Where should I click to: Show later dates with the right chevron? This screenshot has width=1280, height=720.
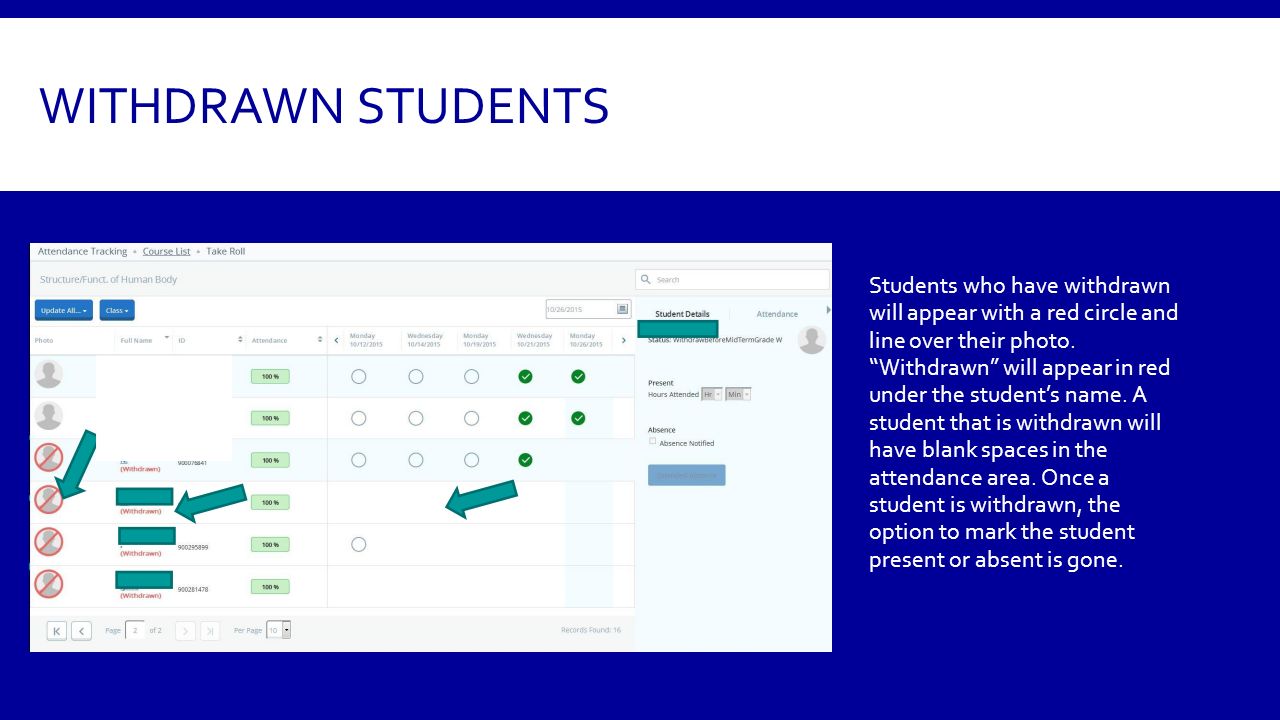(x=623, y=340)
